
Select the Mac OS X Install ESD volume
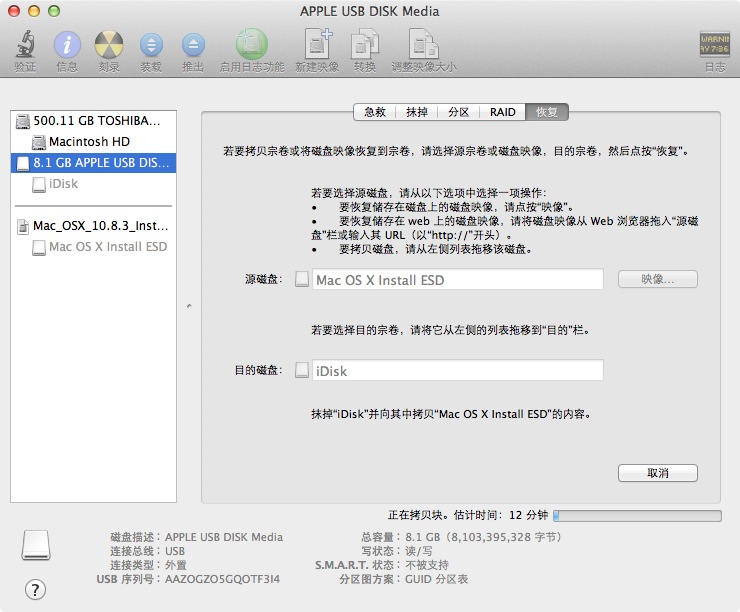tap(93, 247)
